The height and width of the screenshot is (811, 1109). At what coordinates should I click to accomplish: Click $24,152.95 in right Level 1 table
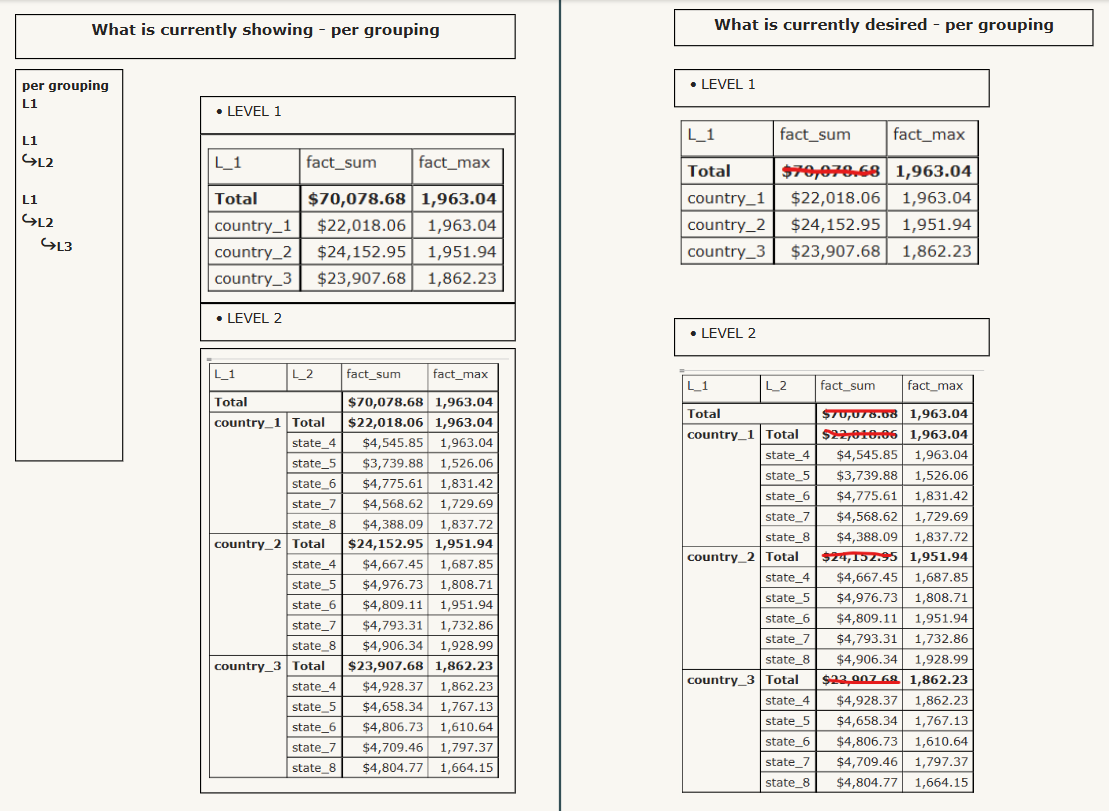pyautogui.click(x=835, y=225)
